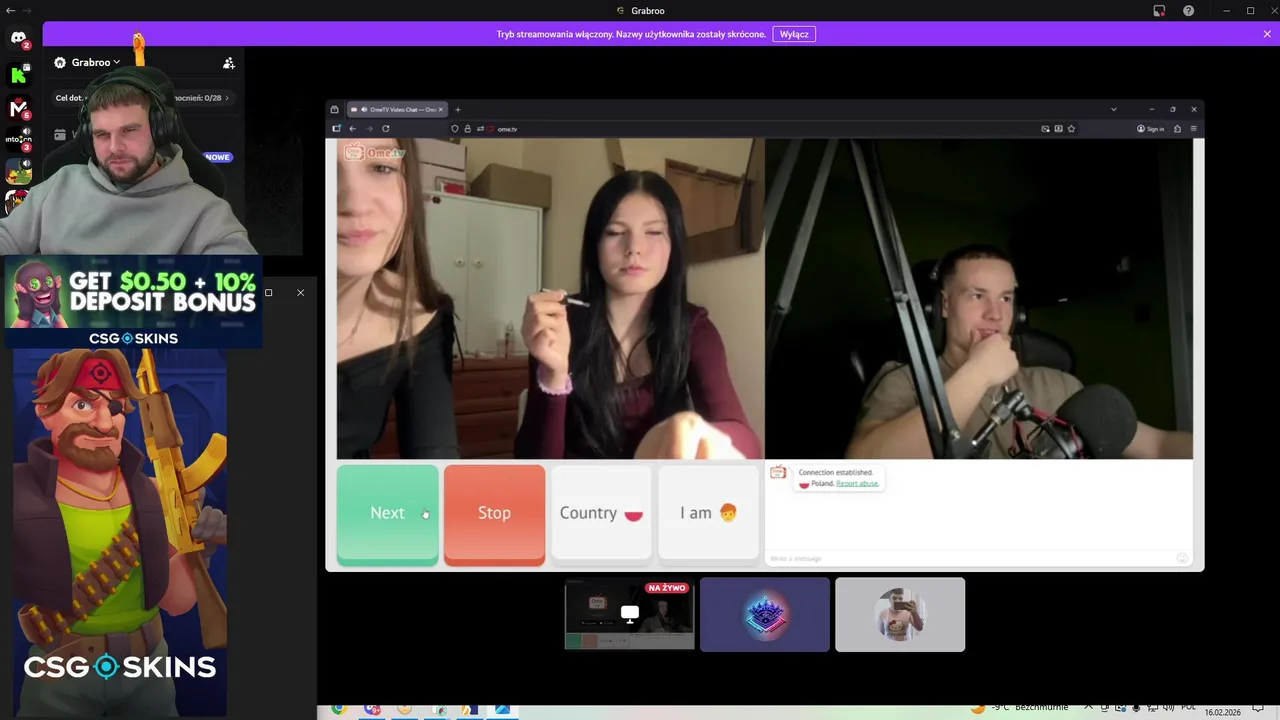Click the shield tracking protection icon
1280x720 pixels.
click(455, 129)
